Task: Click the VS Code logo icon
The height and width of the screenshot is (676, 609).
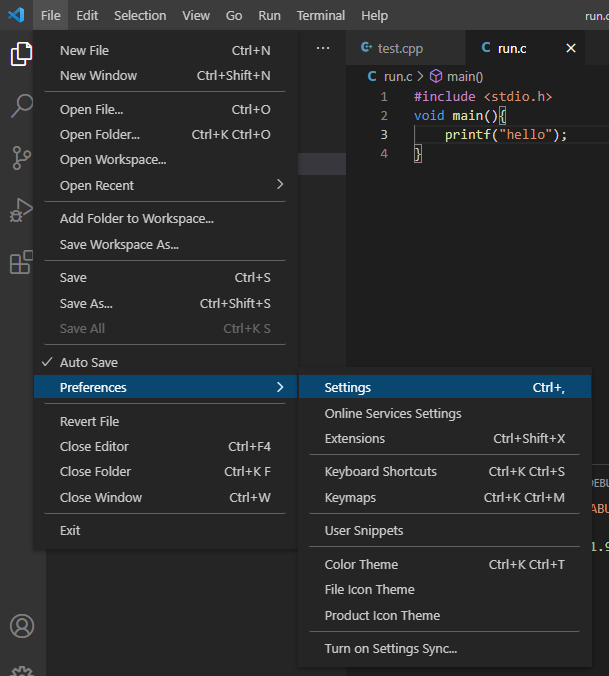Action: point(16,15)
